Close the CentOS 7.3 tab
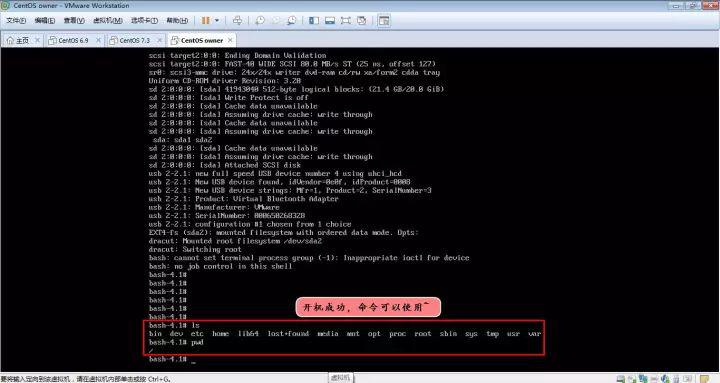 [x=159, y=40]
